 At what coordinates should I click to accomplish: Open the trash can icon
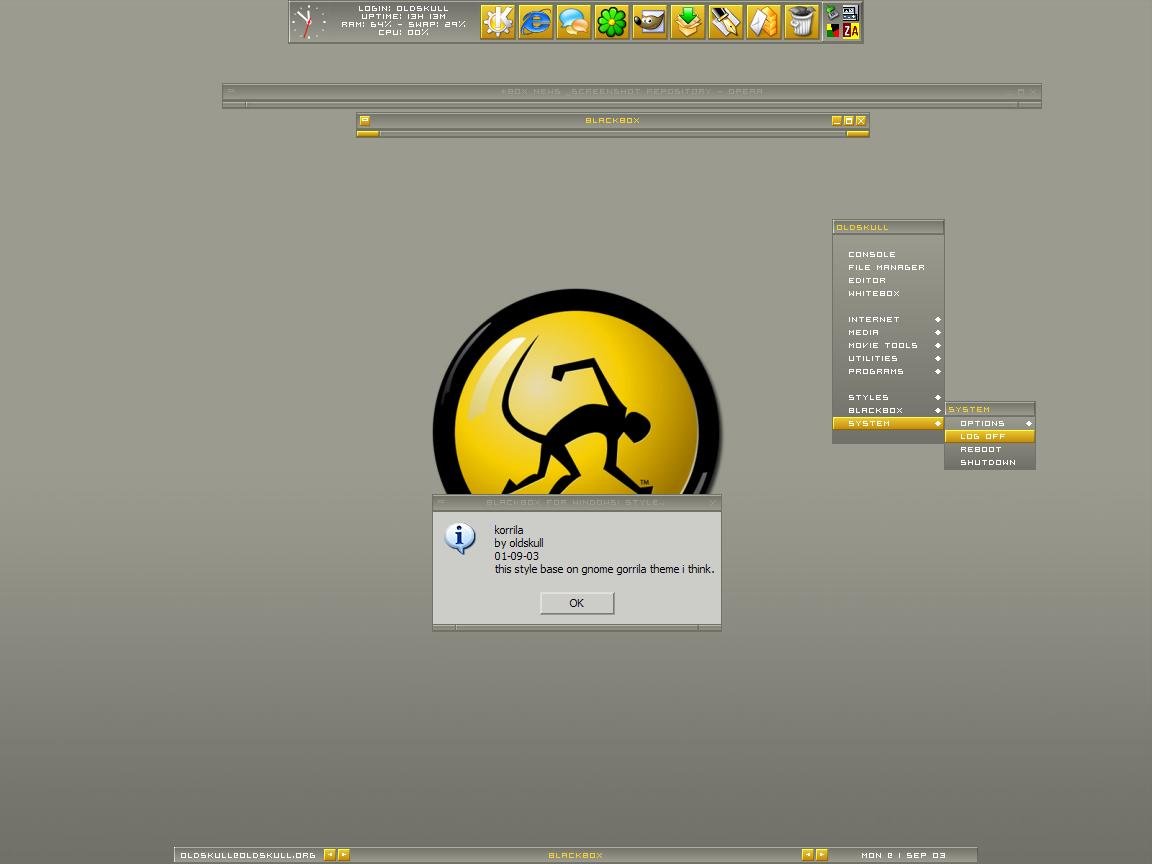coord(802,21)
